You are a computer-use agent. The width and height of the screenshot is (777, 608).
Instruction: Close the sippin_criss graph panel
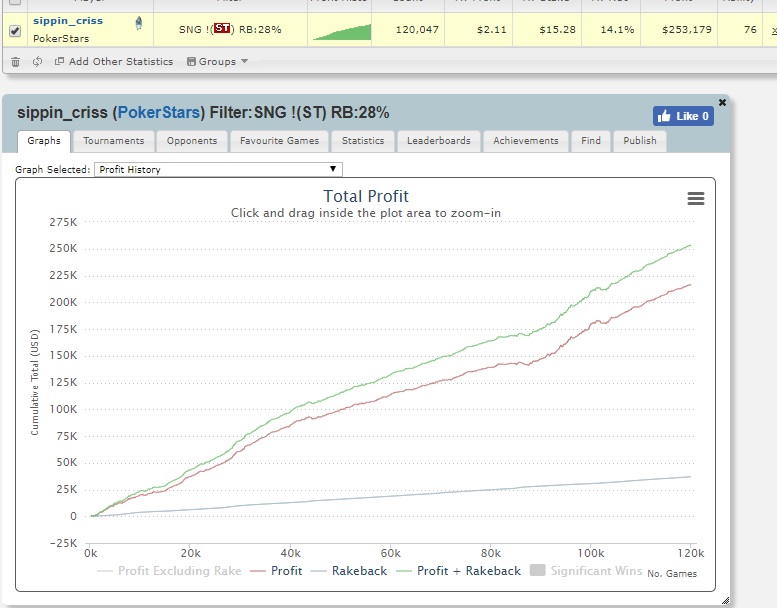coord(722,102)
